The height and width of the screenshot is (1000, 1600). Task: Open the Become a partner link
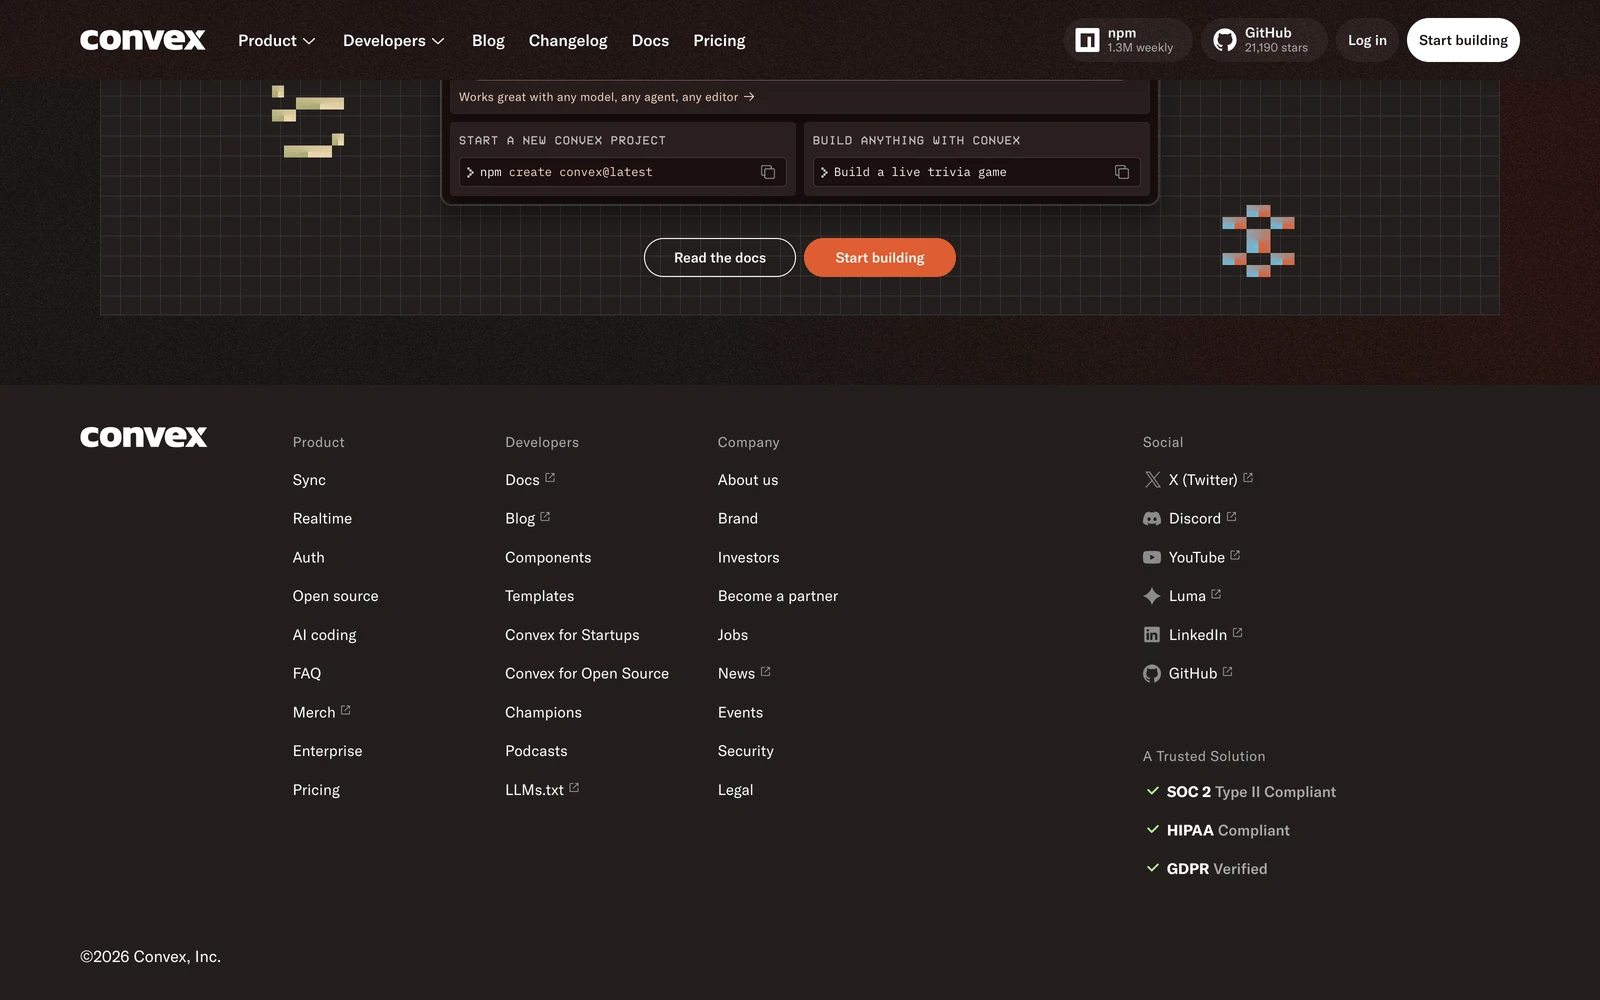(778, 596)
